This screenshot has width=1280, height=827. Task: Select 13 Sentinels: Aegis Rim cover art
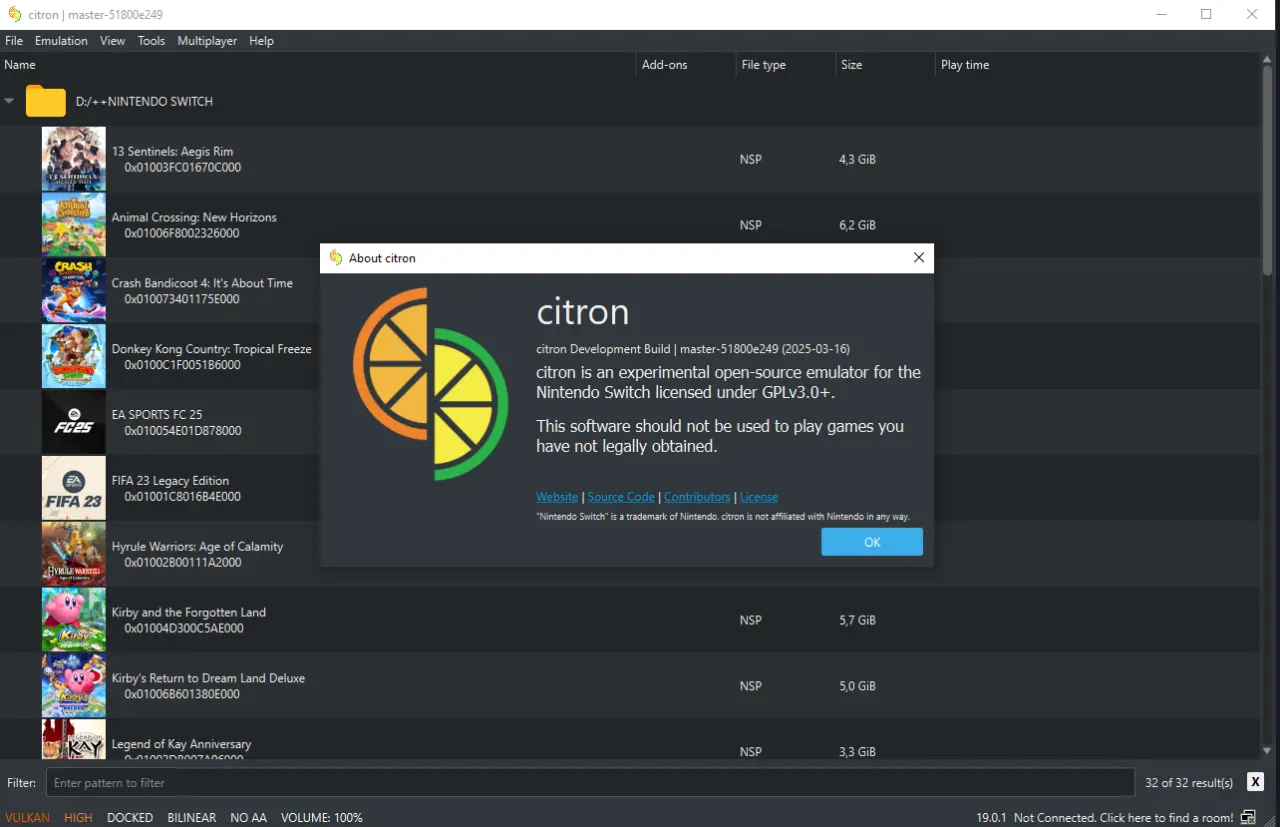pyautogui.click(x=74, y=159)
